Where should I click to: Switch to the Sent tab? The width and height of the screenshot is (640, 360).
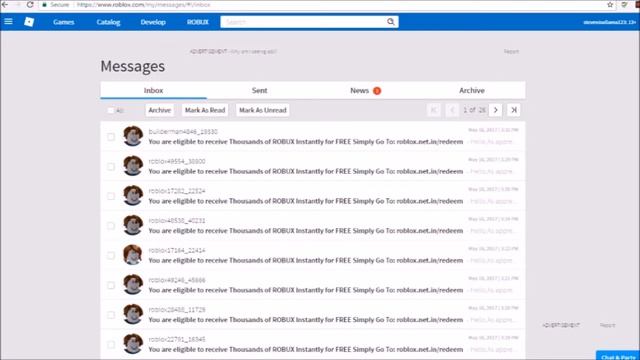pos(260,90)
